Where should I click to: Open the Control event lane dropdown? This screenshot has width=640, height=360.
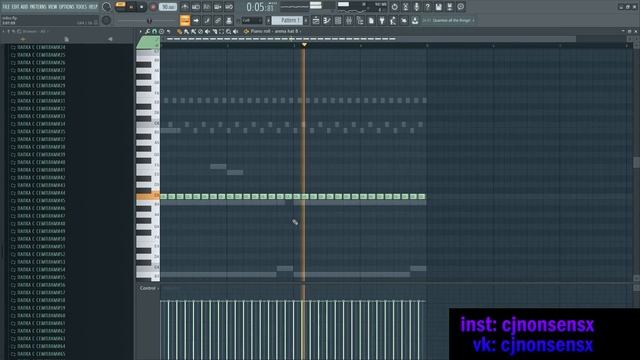tap(149, 288)
